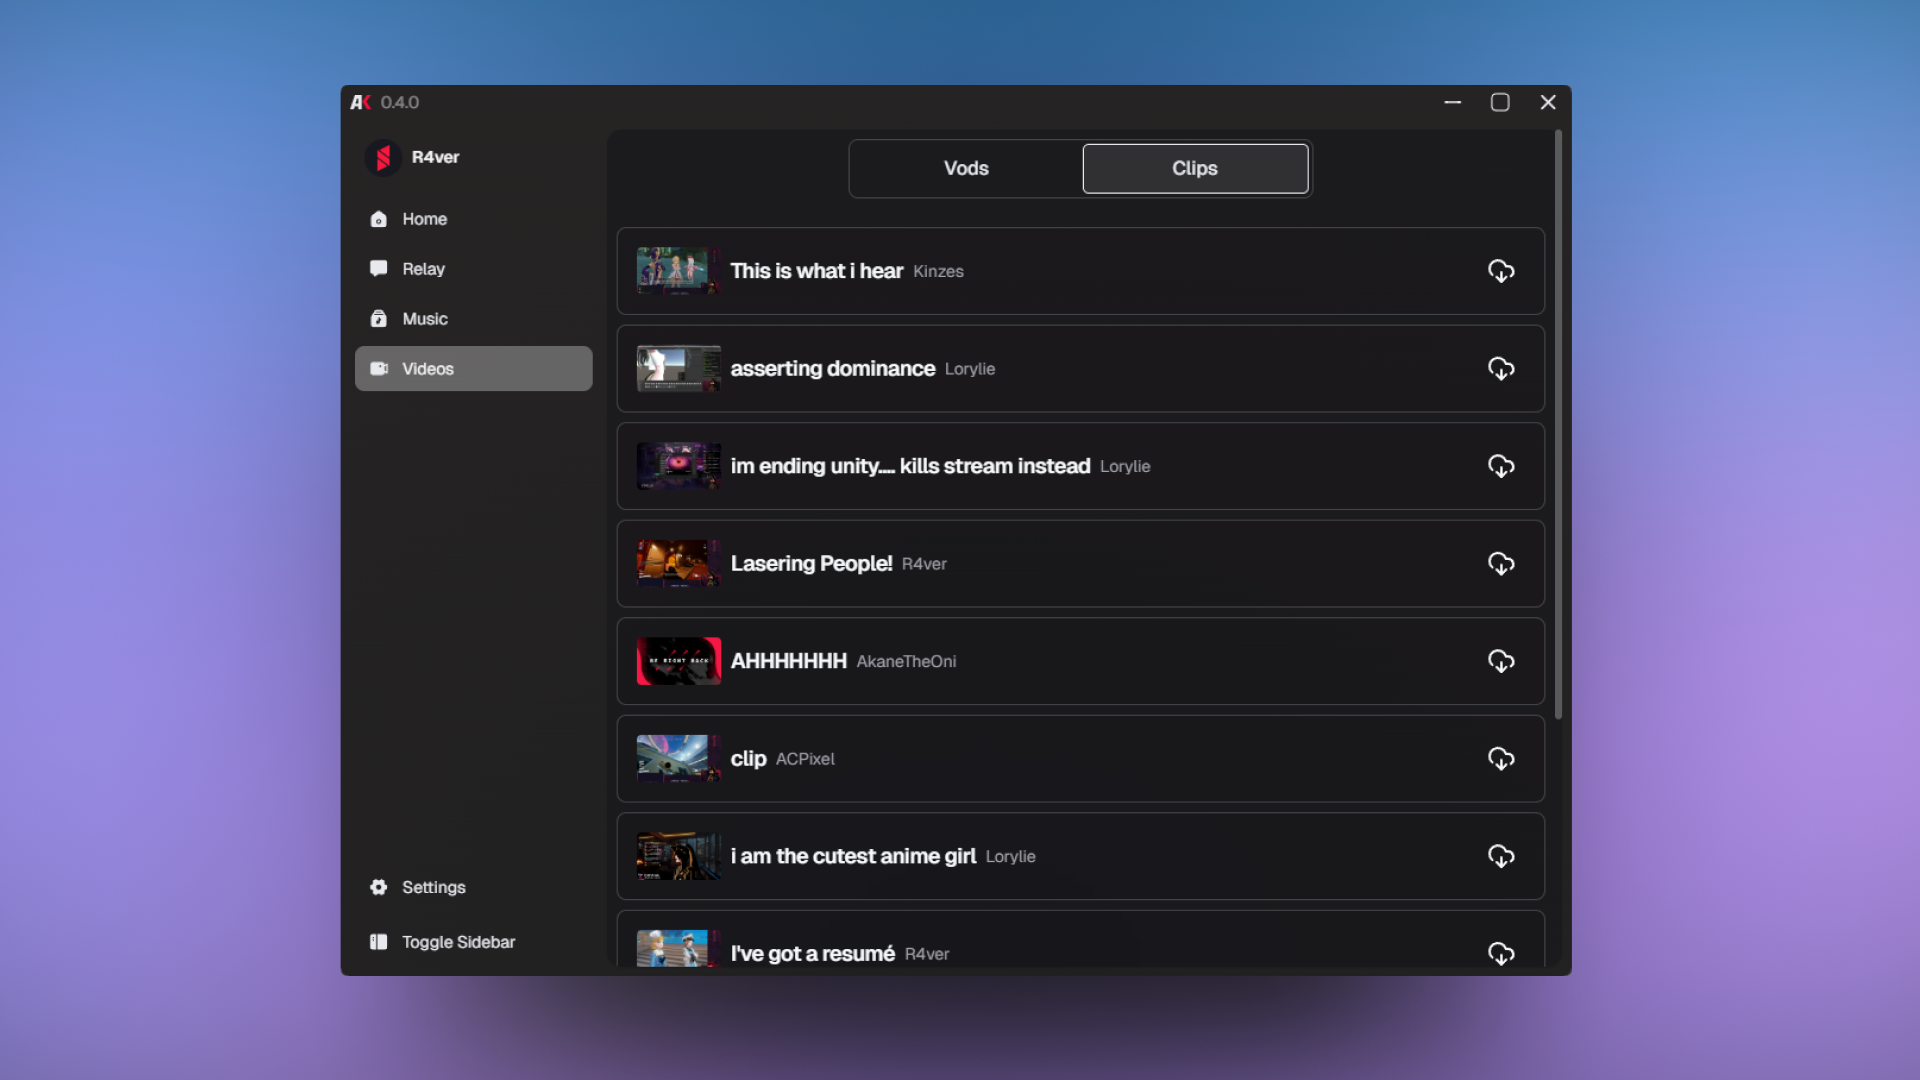
Task: Click the R4ver profile logo icon
Action: pyautogui.click(x=383, y=157)
